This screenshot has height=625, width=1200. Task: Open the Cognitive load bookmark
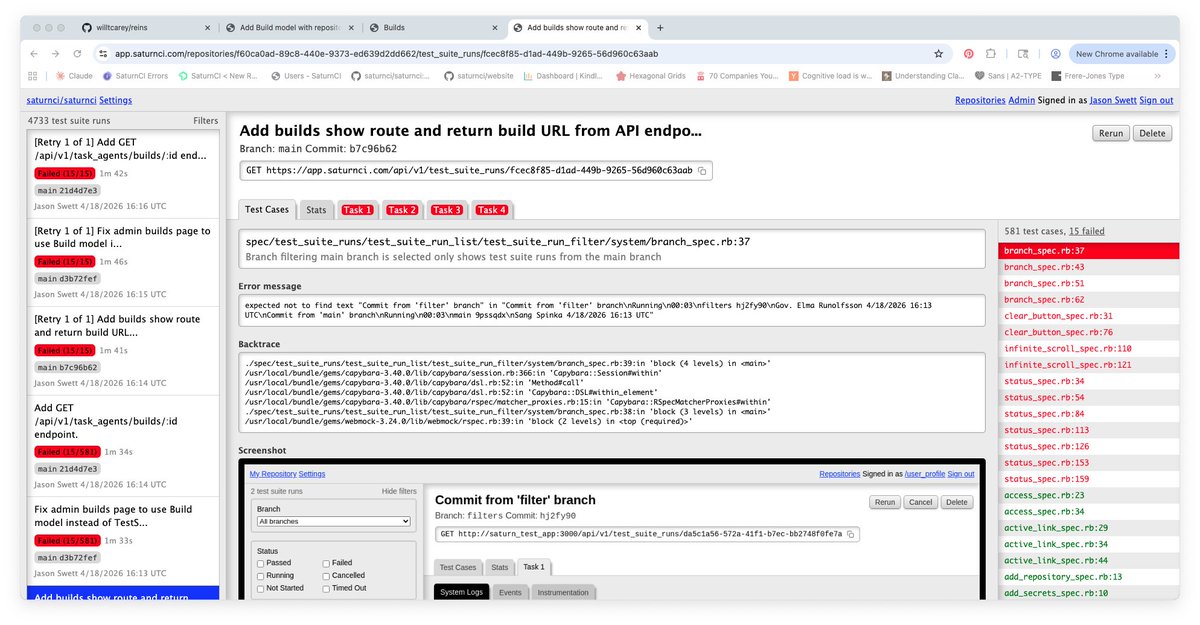coord(830,76)
